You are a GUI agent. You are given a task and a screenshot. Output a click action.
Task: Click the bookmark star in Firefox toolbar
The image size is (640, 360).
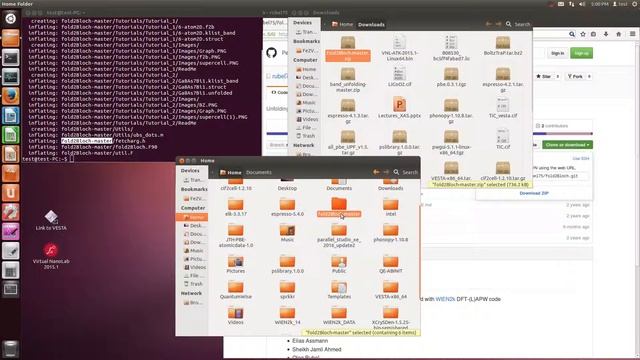[583, 34]
